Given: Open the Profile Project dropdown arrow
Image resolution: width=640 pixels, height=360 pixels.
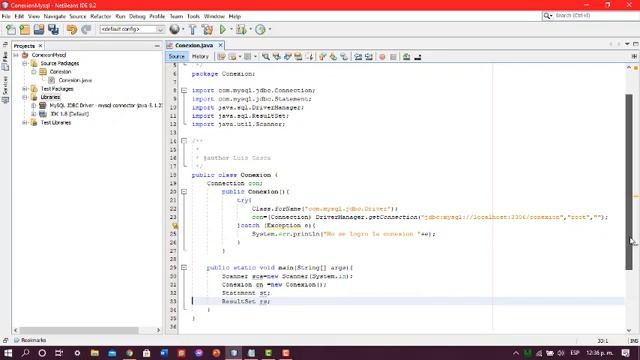Looking at the screenshot, I should click(x=269, y=29).
